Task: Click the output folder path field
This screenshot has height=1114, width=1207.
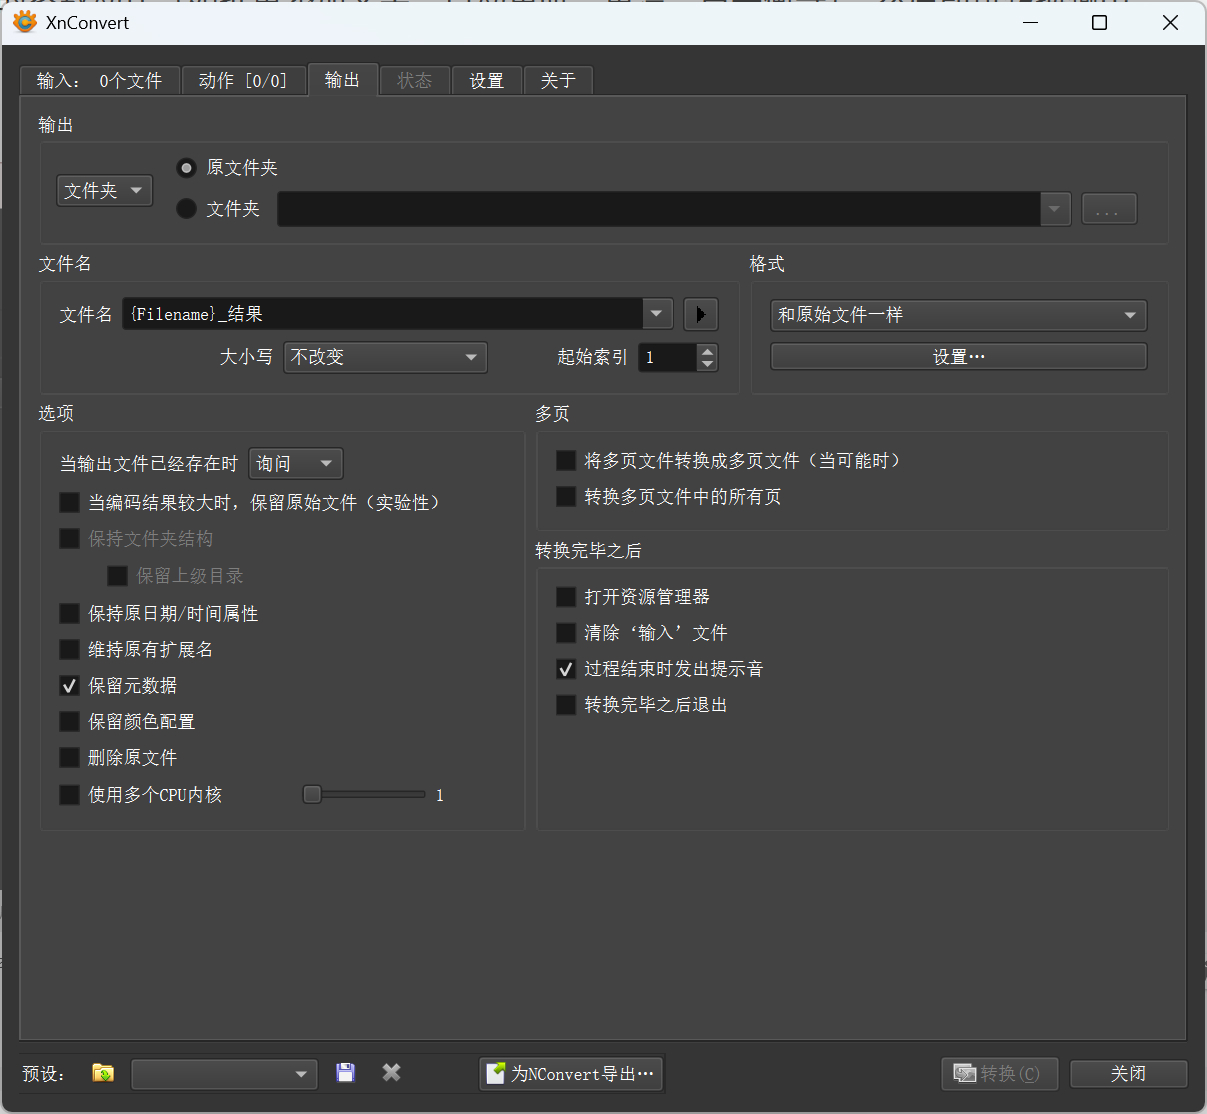Action: pos(659,209)
